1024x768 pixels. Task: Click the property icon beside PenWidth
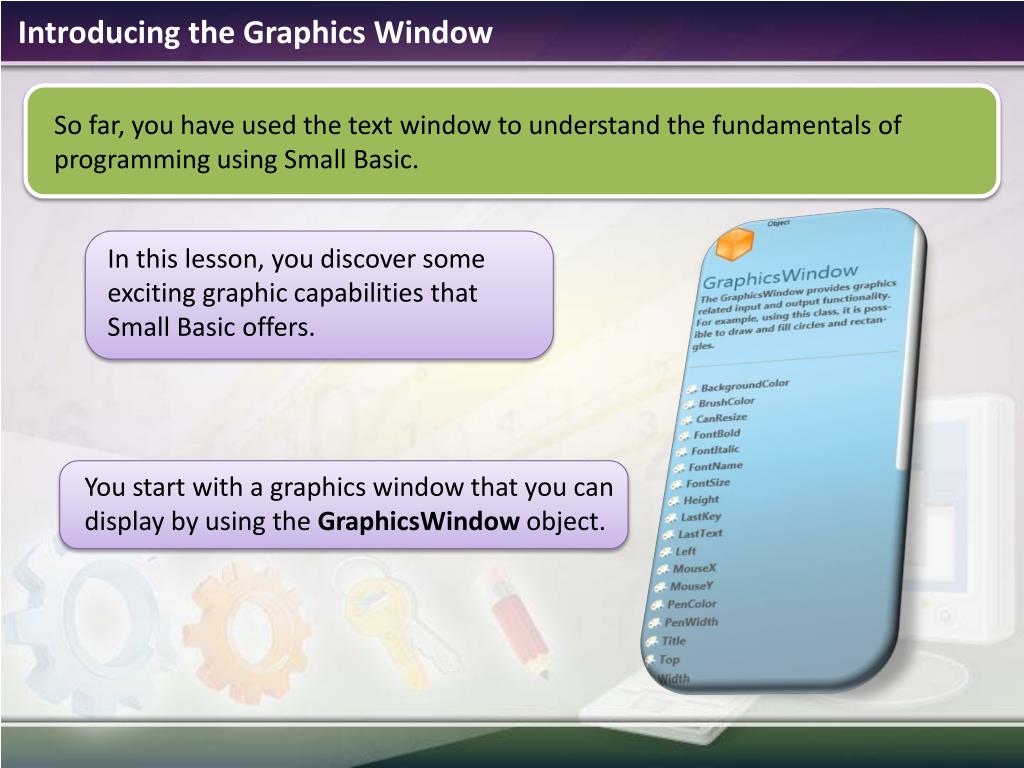tap(654, 623)
